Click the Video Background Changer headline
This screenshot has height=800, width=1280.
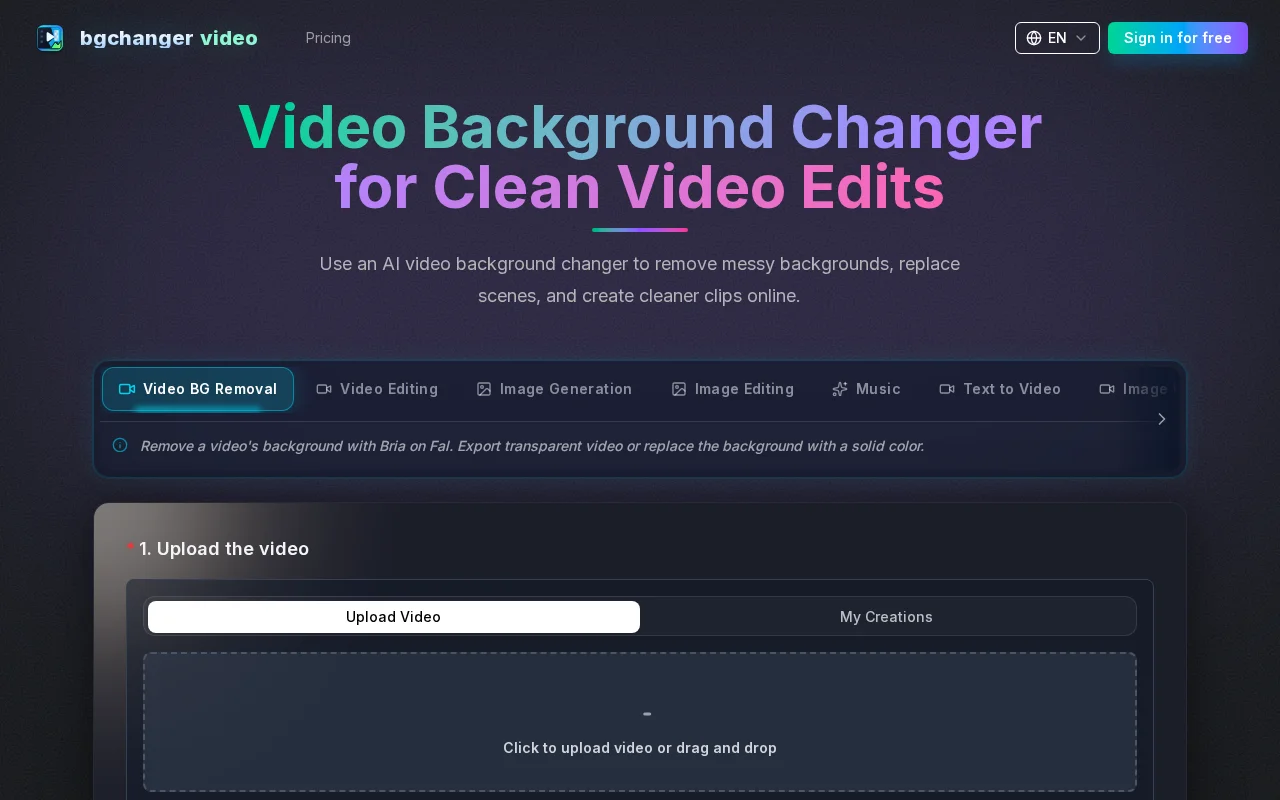[640, 157]
